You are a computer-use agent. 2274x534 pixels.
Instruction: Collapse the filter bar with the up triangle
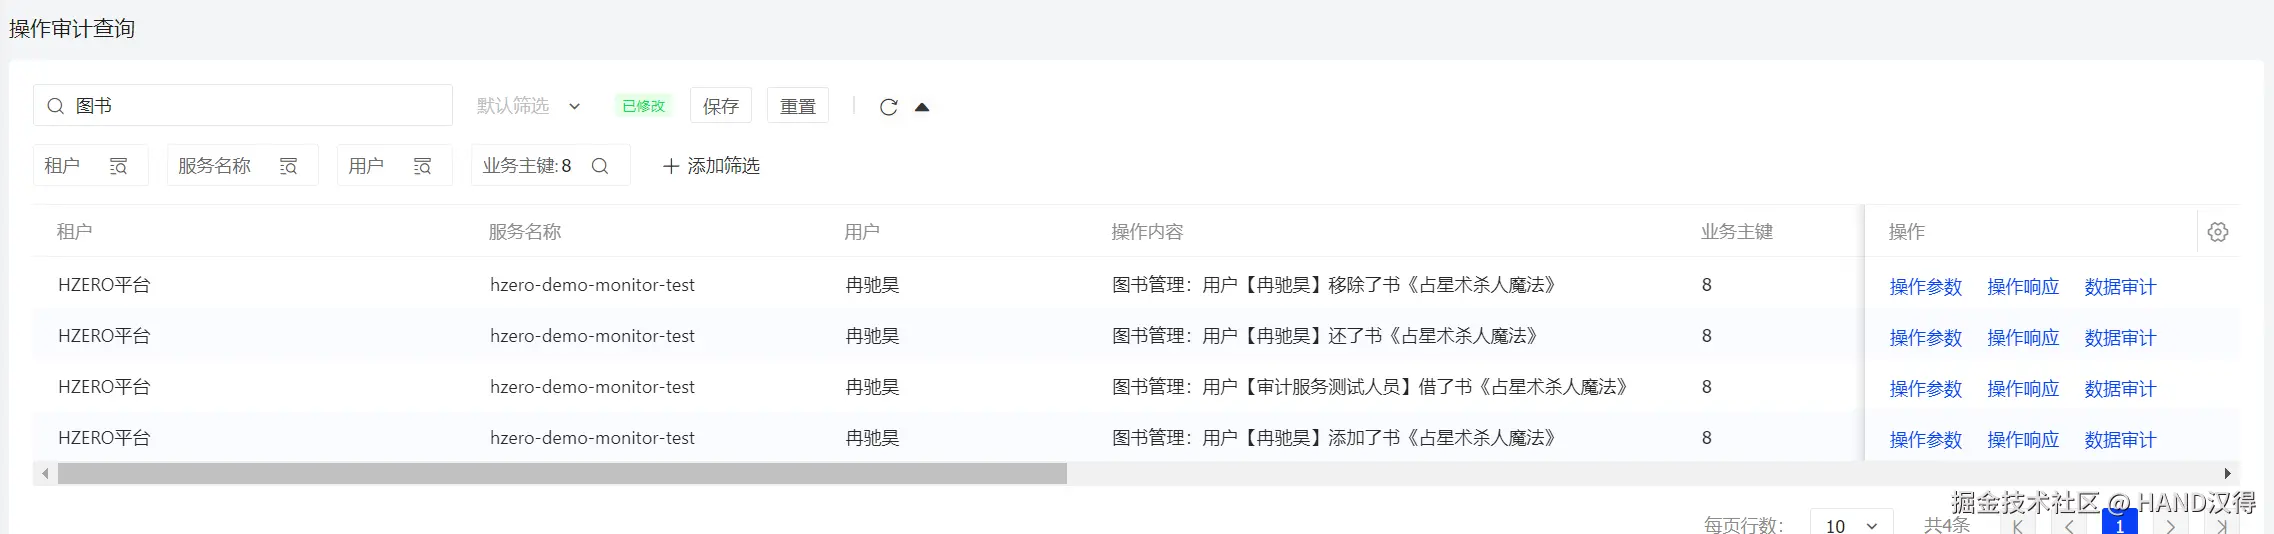coord(922,107)
